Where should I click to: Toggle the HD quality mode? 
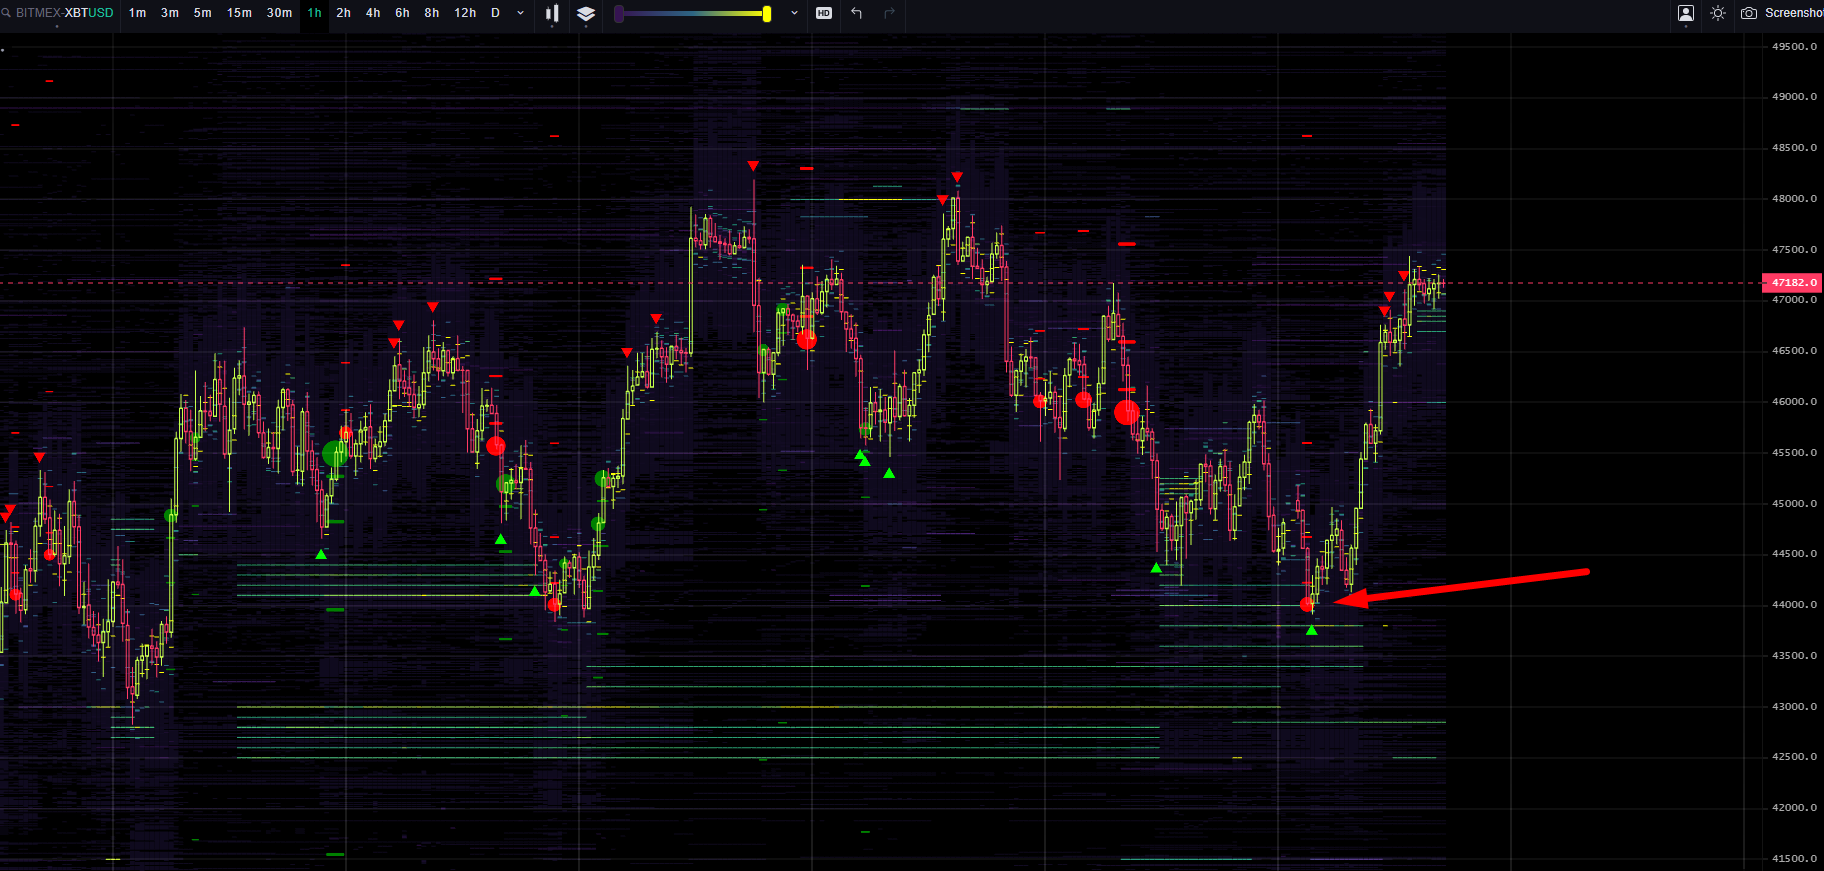824,13
